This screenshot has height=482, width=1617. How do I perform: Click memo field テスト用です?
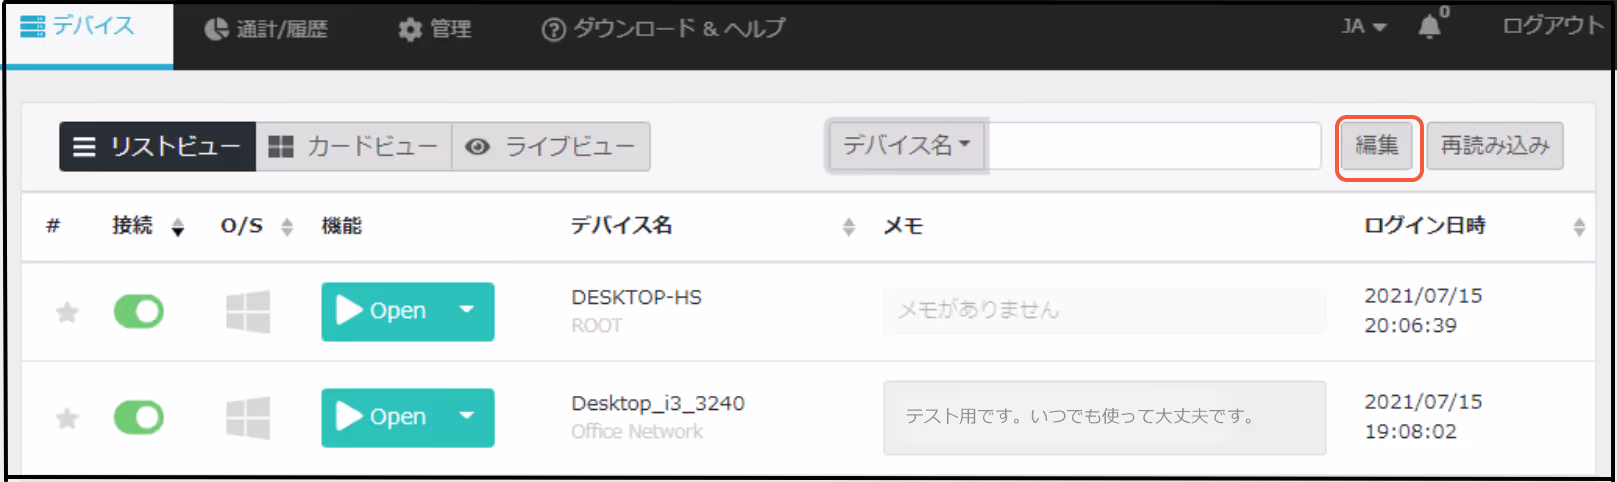pyautogui.click(x=1104, y=417)
